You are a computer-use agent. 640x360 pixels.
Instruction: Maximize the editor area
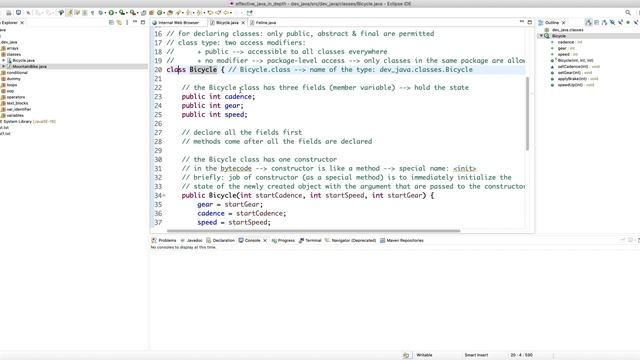(530, 22)
